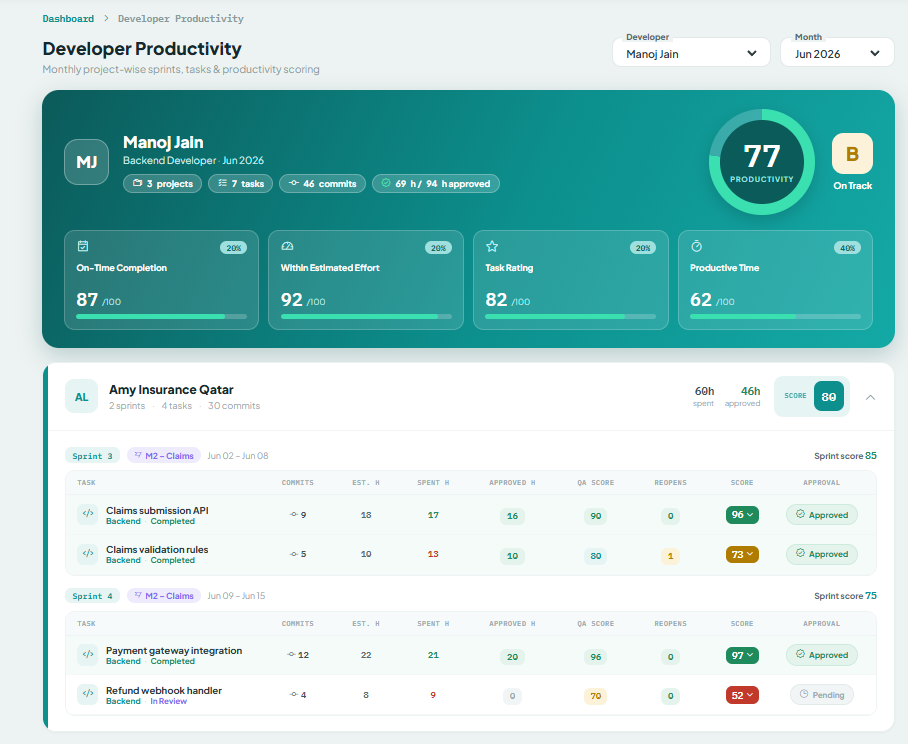Click the Payment gateway integration task name

coord(174,650)
